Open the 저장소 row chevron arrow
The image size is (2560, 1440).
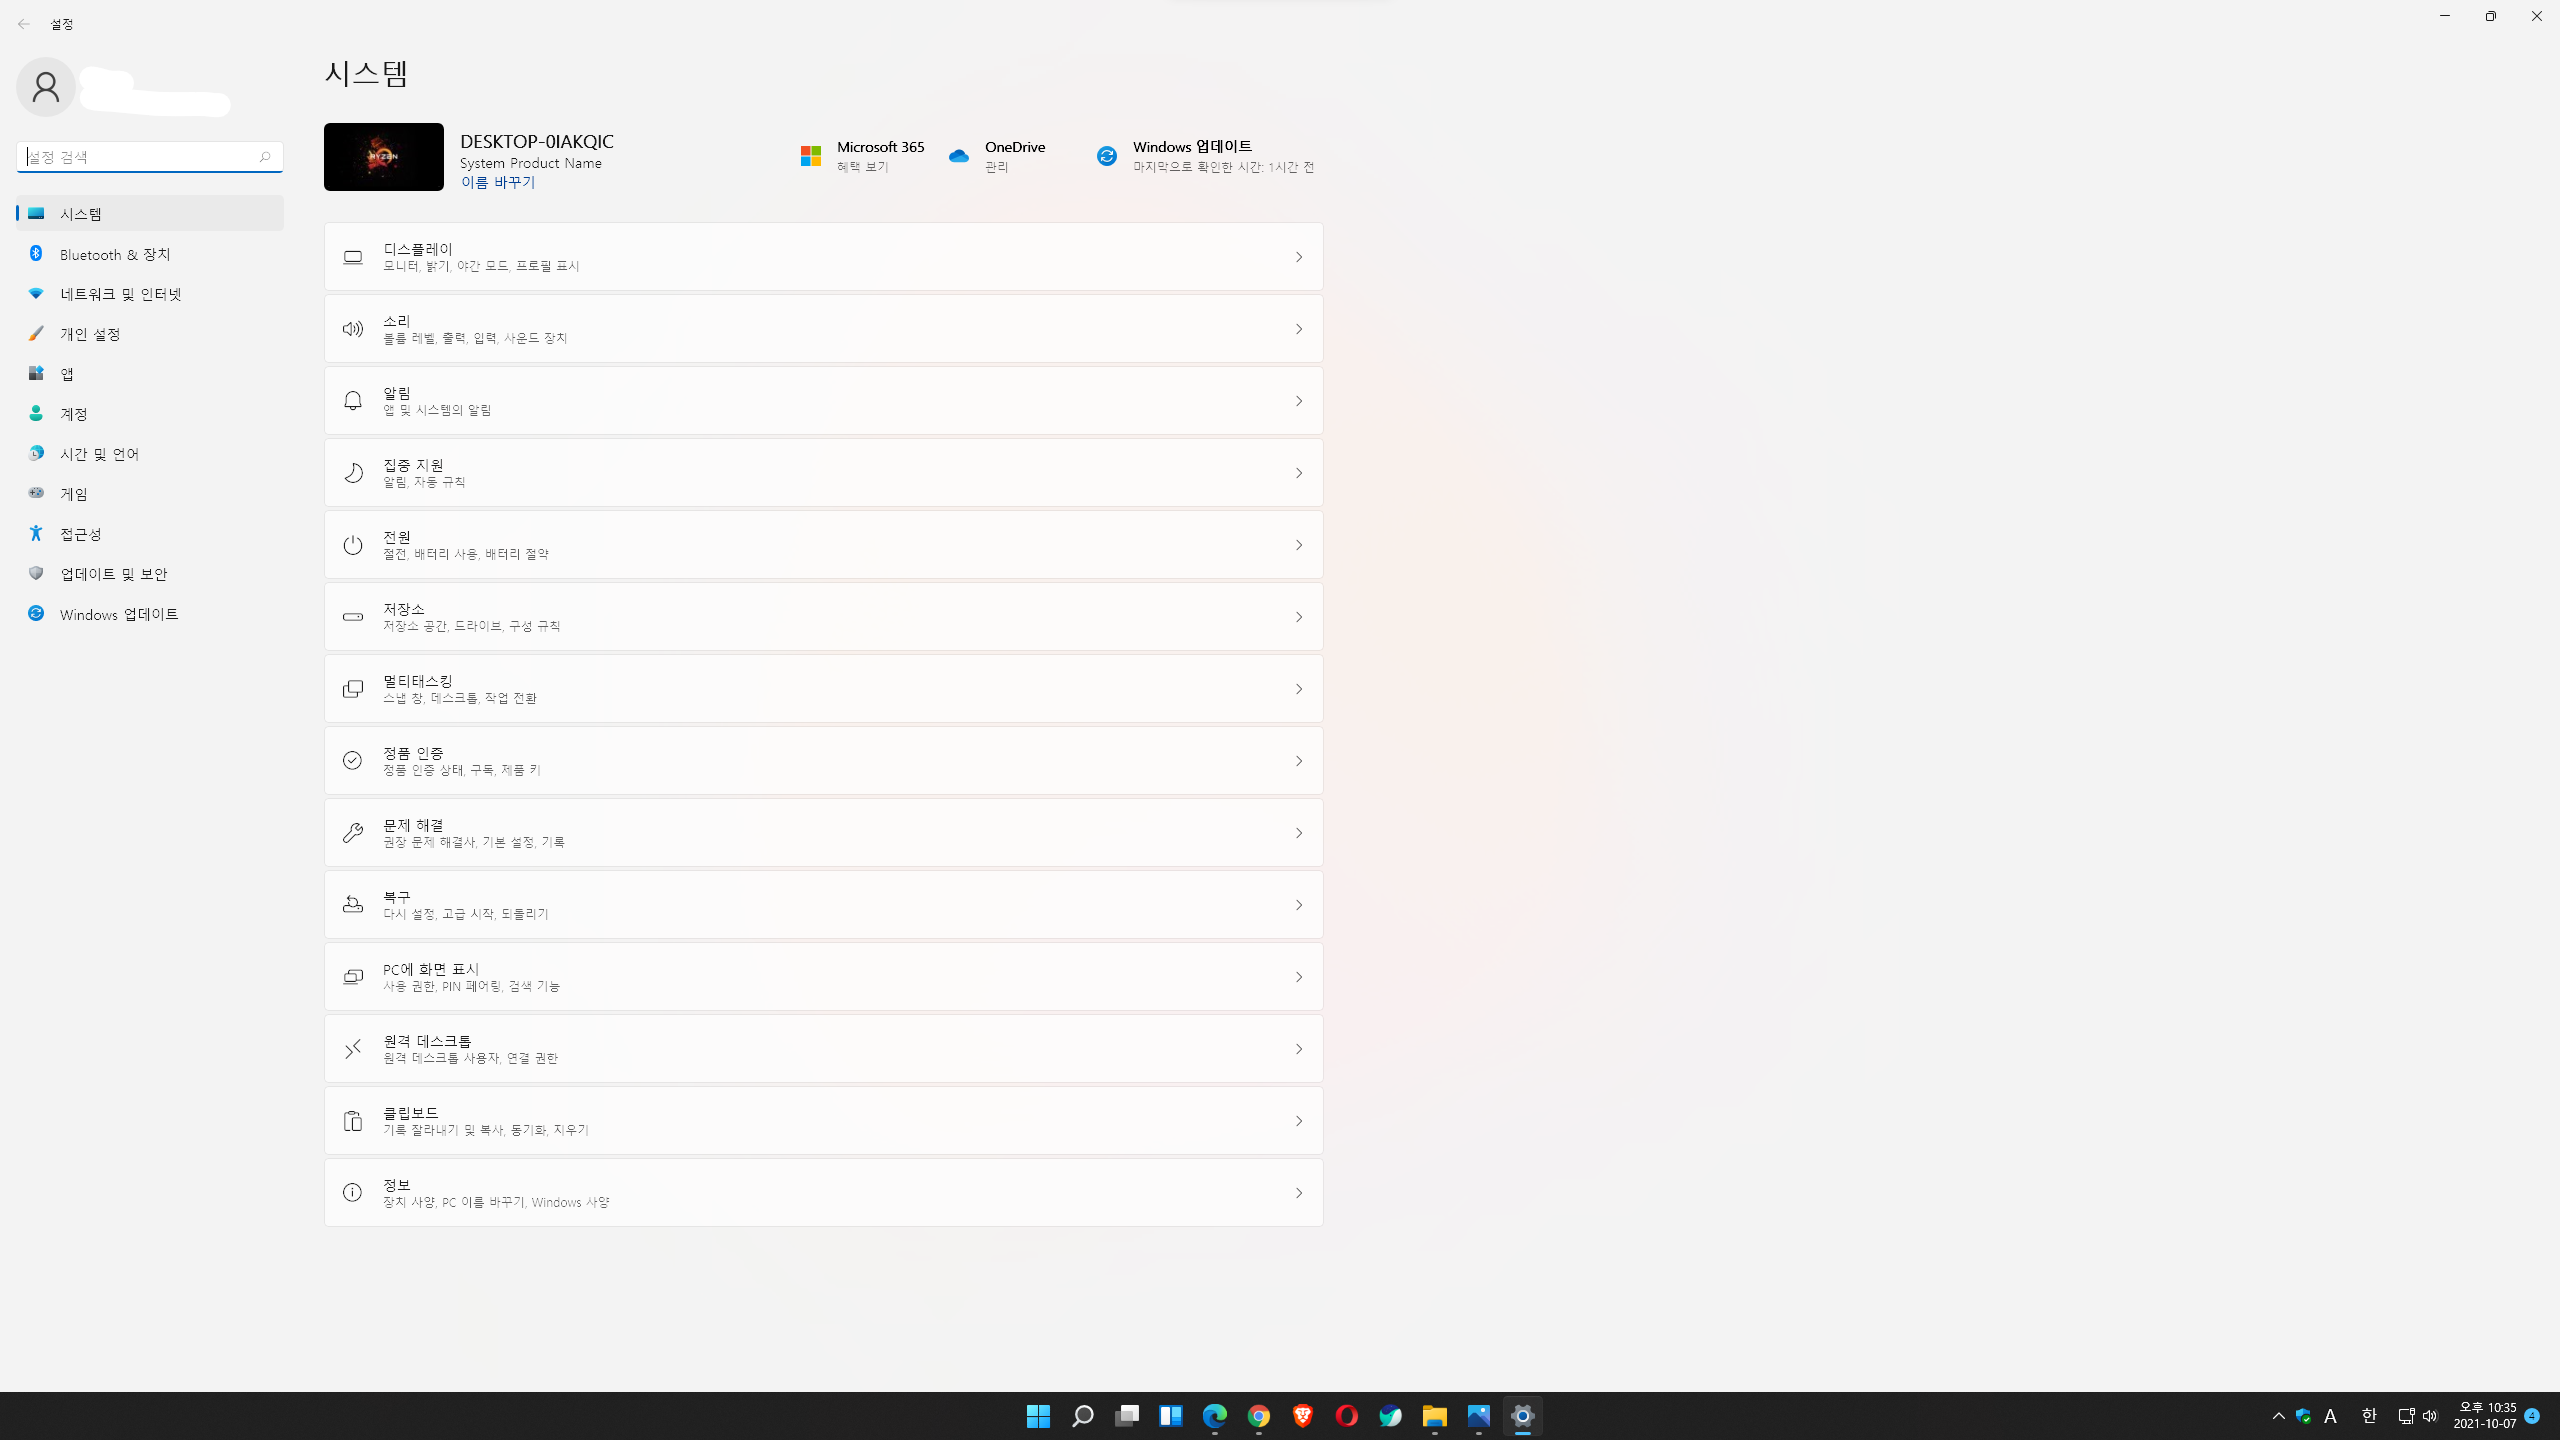tap(1298, 617)
